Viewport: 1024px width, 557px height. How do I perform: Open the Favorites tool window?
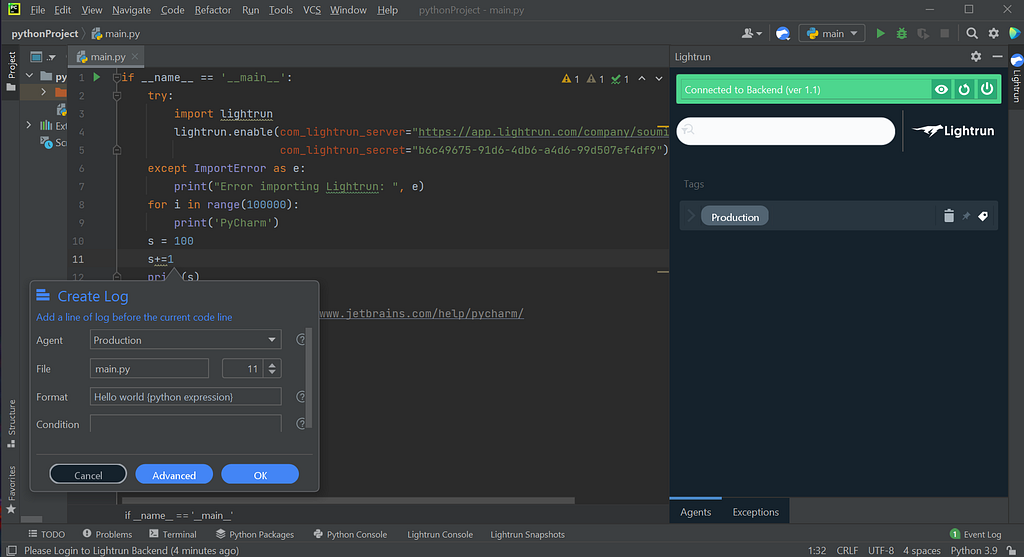click(11, 489)
